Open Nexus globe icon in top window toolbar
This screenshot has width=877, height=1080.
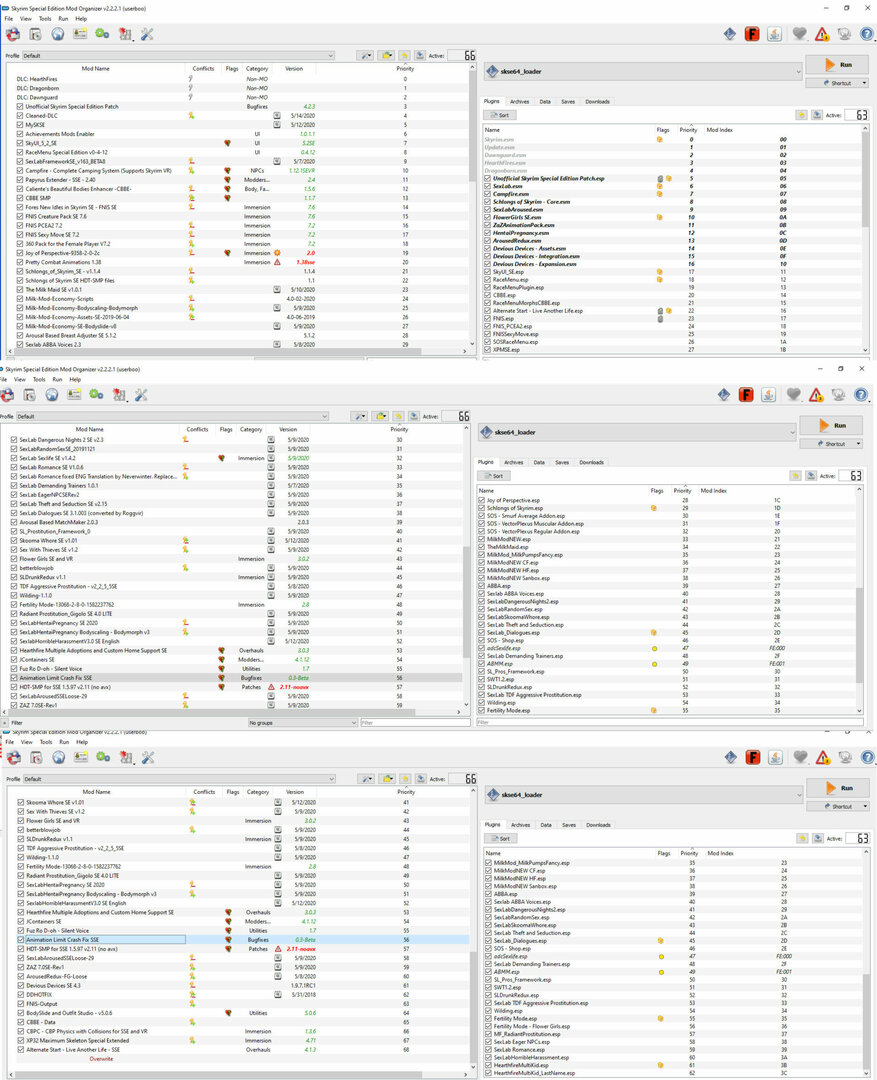pyautogui.click(x=58, y=34)
